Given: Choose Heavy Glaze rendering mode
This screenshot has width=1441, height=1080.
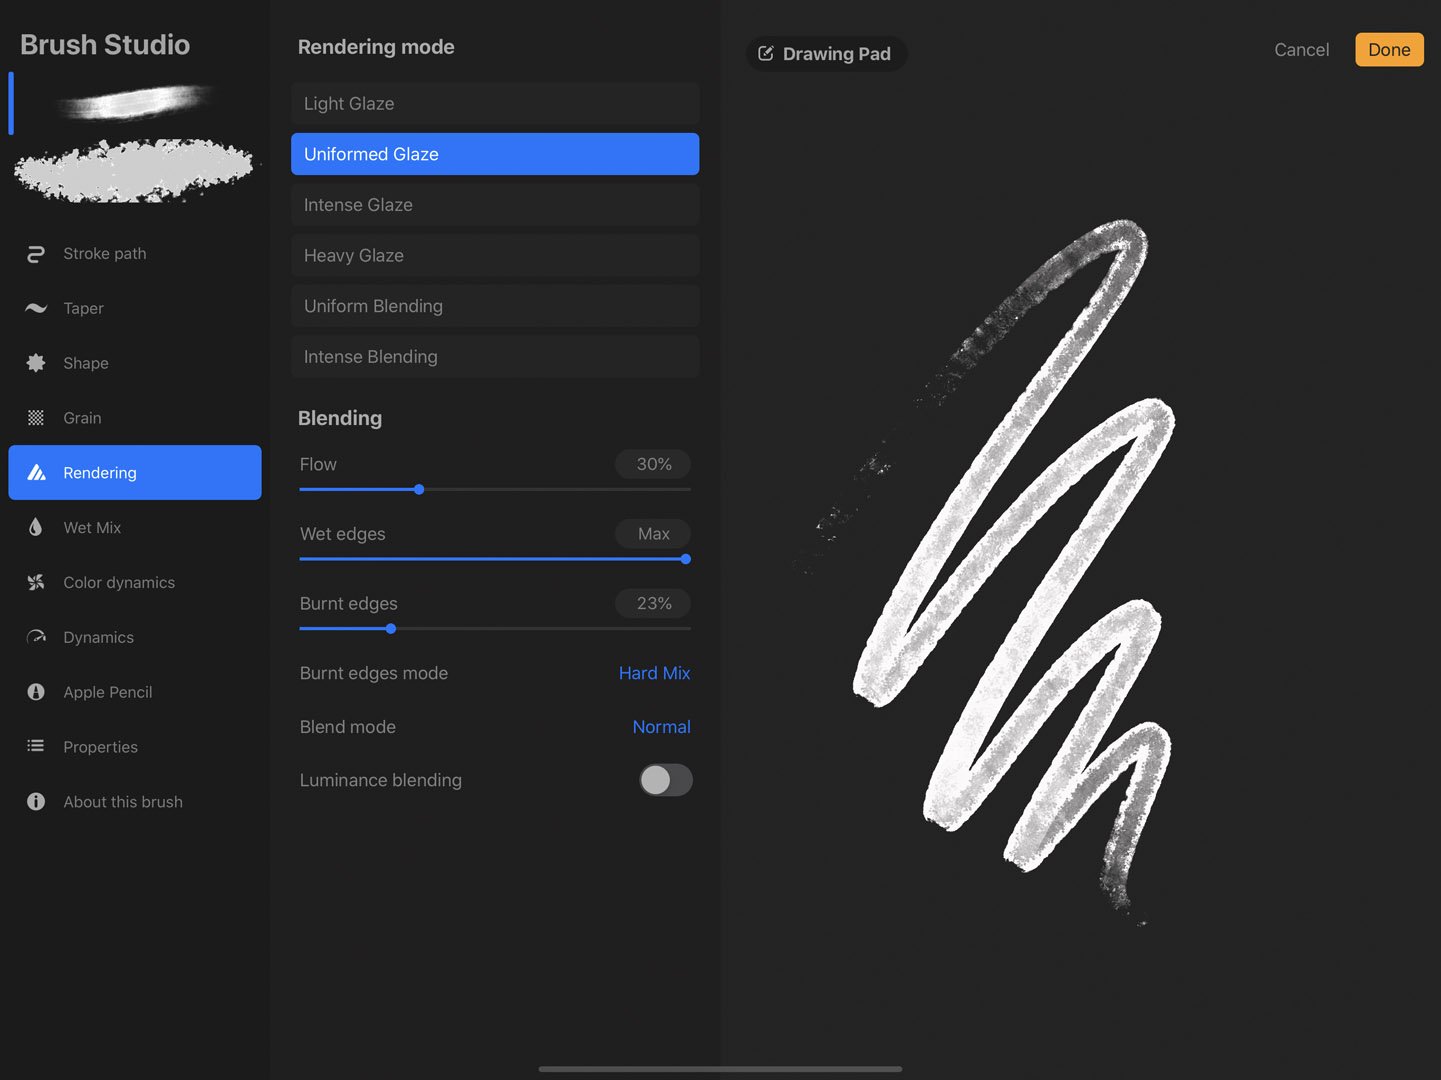Looking at the screenshot, I should click(494, 255).
